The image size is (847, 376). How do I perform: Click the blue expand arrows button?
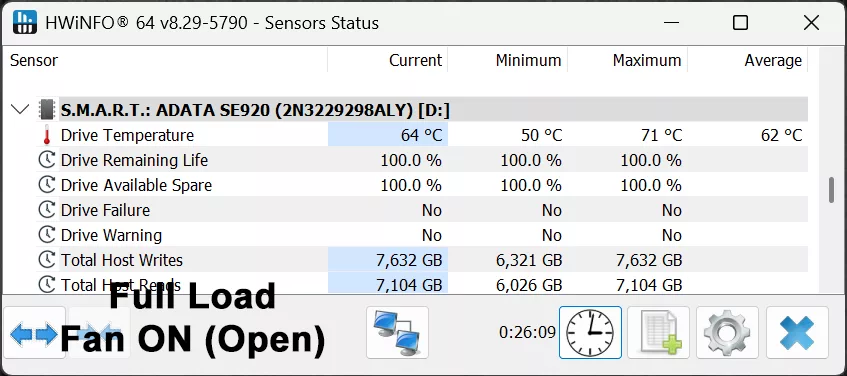(34, 332)
